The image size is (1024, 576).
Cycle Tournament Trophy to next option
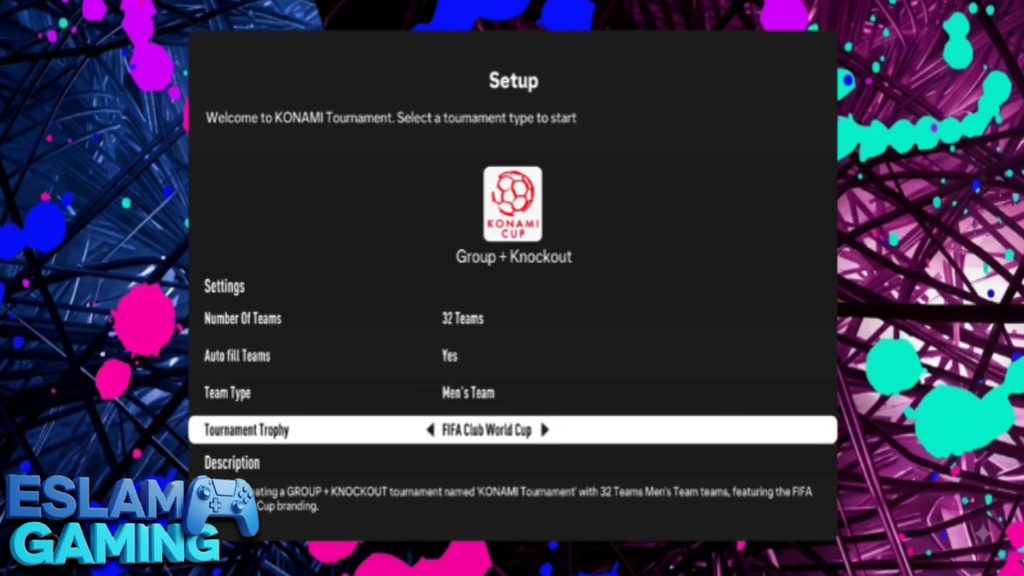tap(545, 430)
